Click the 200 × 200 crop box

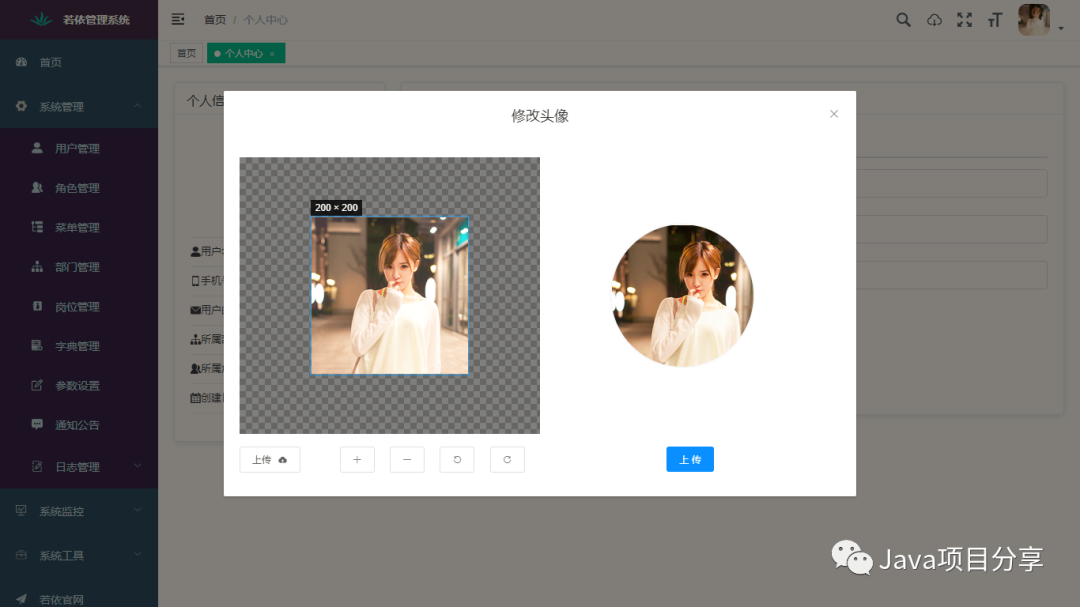[x=389, y=296]
